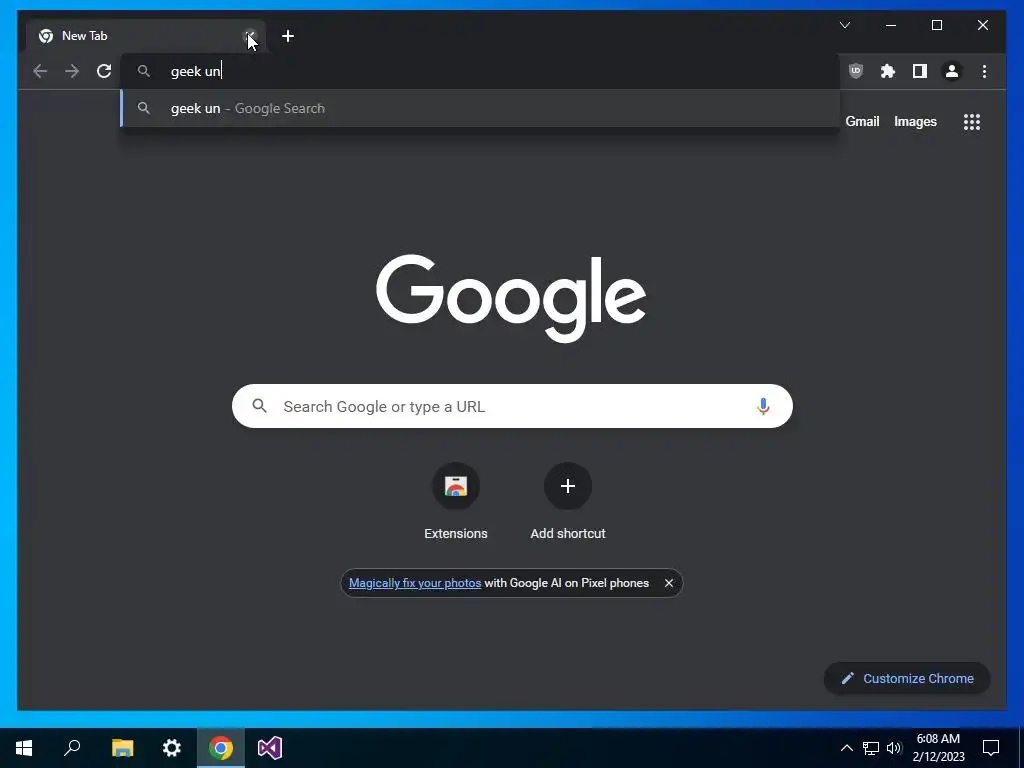Close the New Tab tab

click(250, 36)
